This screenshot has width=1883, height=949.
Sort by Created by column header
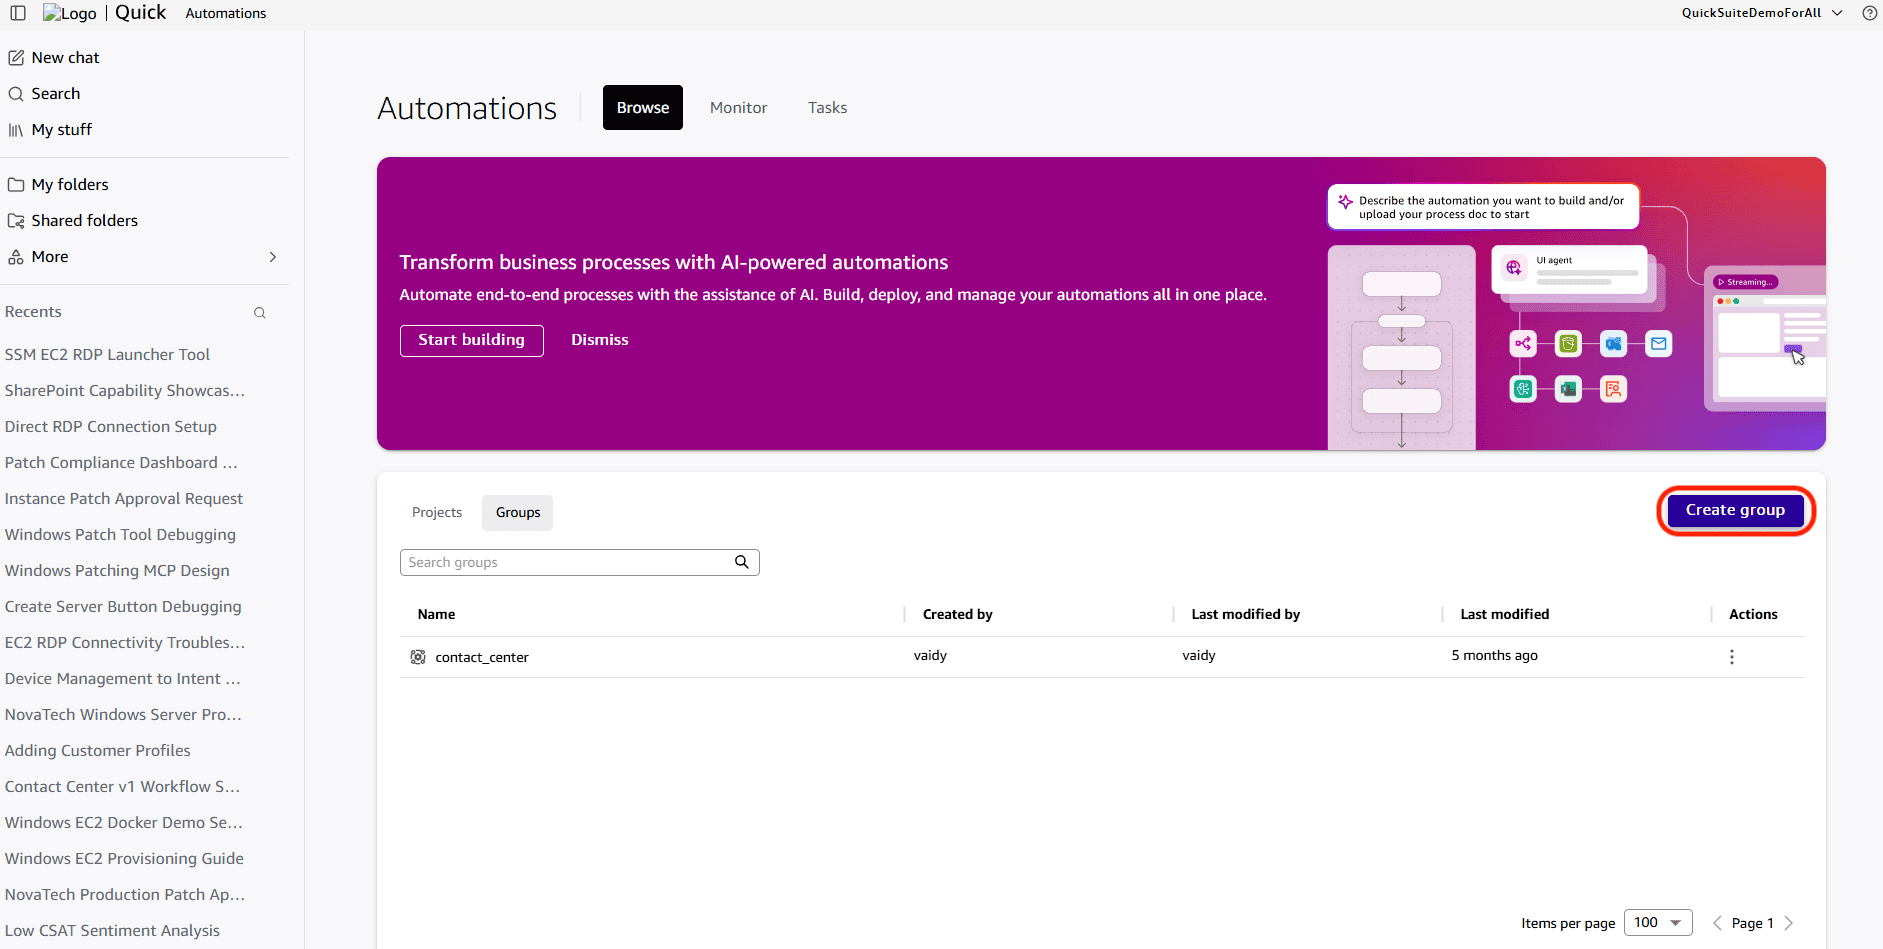[958, 614]
